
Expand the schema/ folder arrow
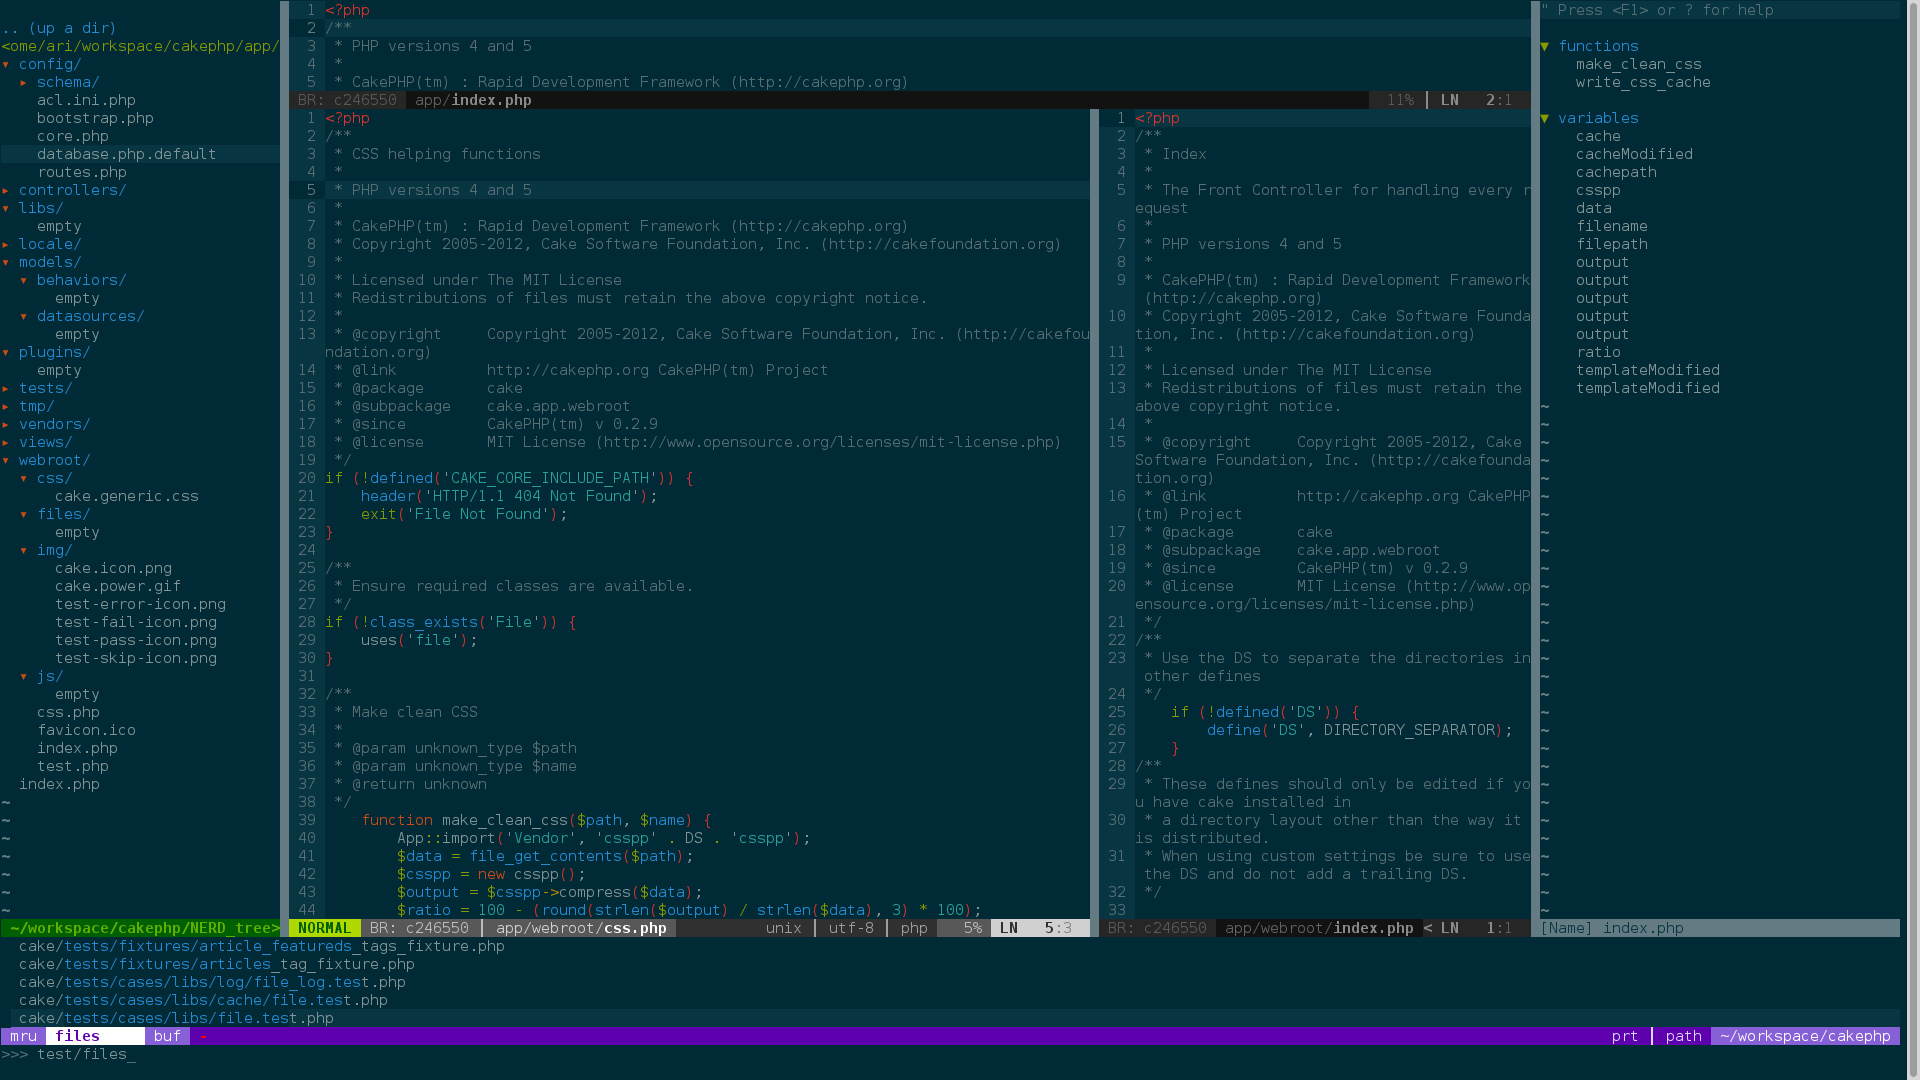click(24, 82)
